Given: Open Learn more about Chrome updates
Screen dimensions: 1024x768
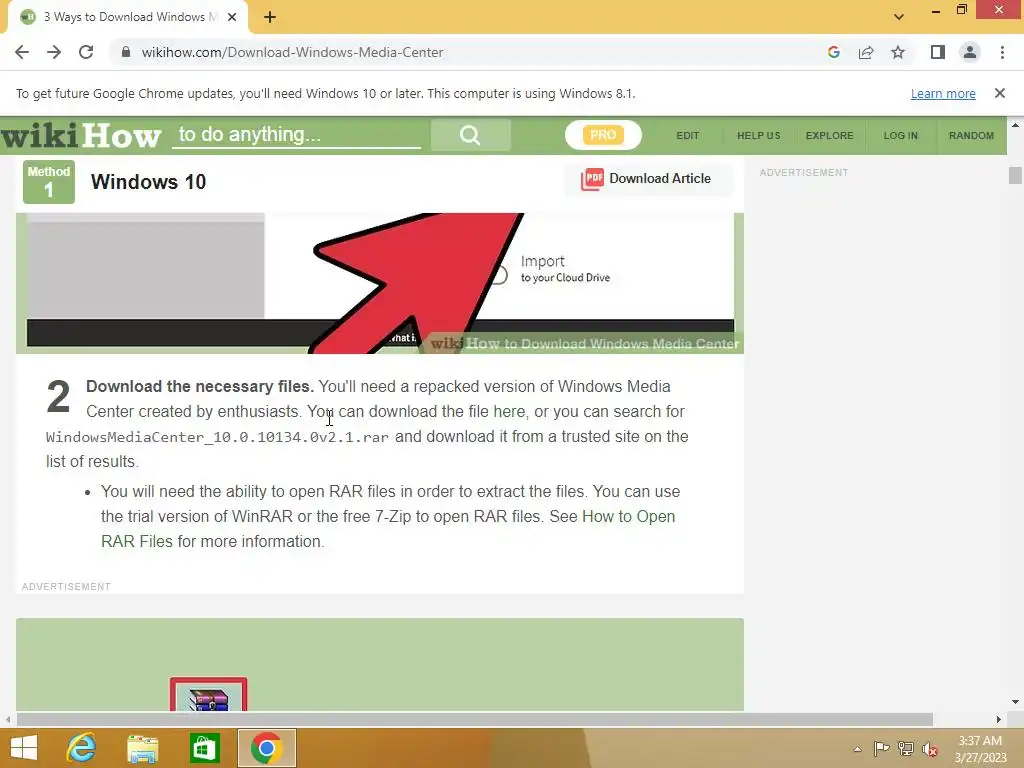Looking at the screenshot, I should click(x=943, y=93).
